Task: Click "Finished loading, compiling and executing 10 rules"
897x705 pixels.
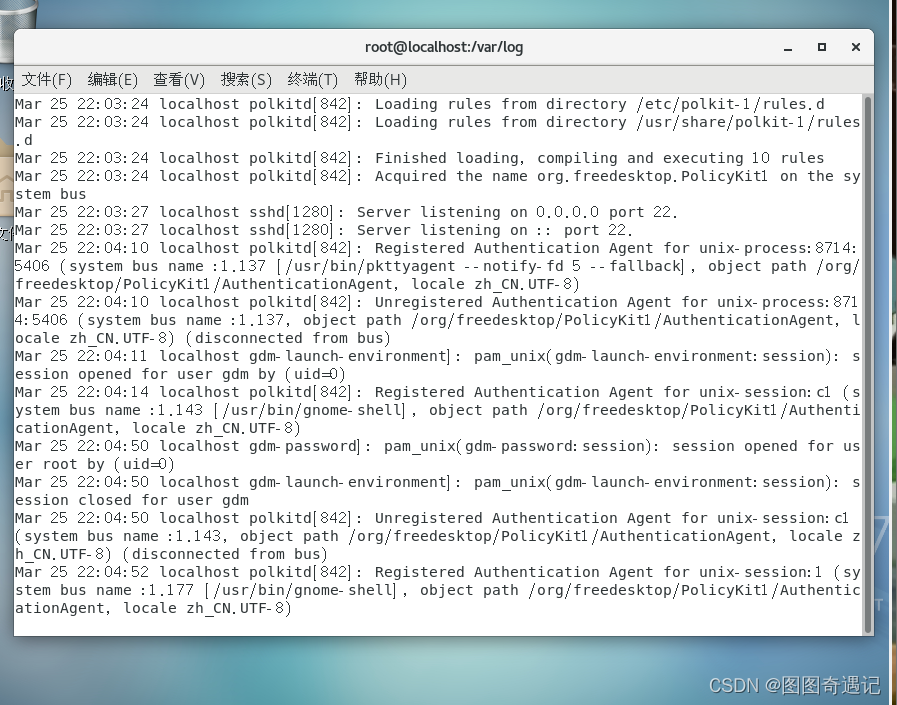Action: tap(600, 159)
